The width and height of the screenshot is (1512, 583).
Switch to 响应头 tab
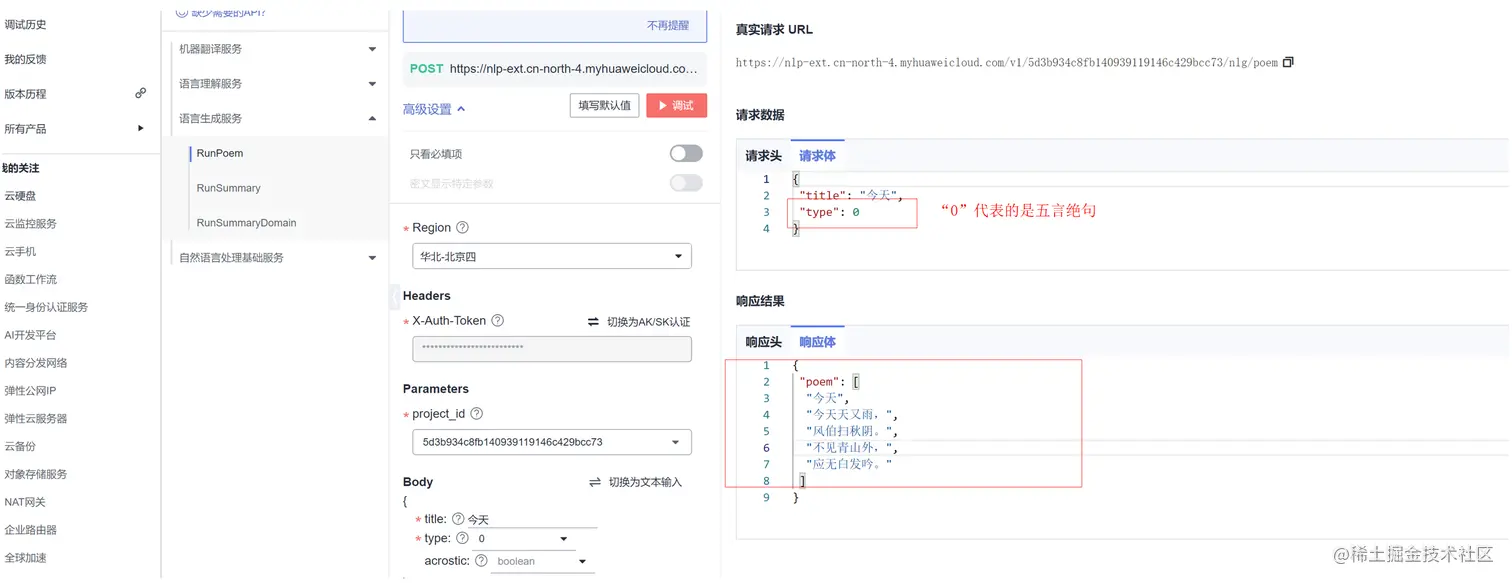point(763,342)
